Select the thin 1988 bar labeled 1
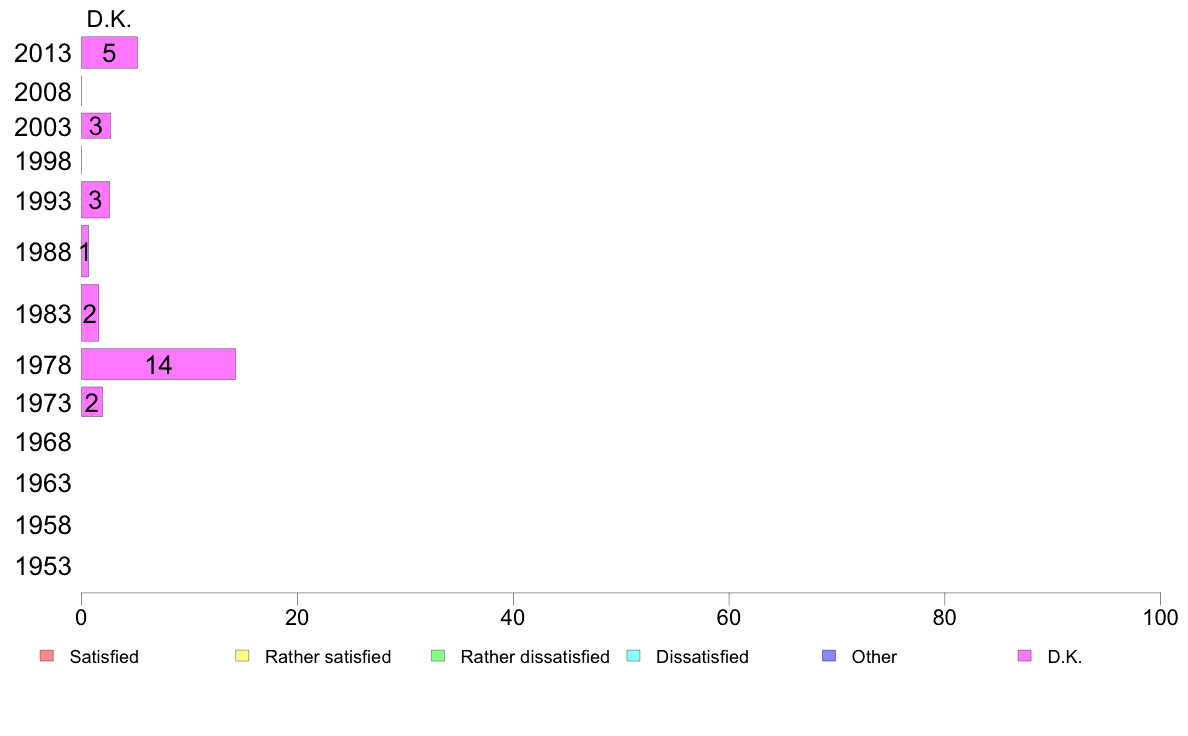This screenshot has height=736, width=1188. (x=85, y=251)
